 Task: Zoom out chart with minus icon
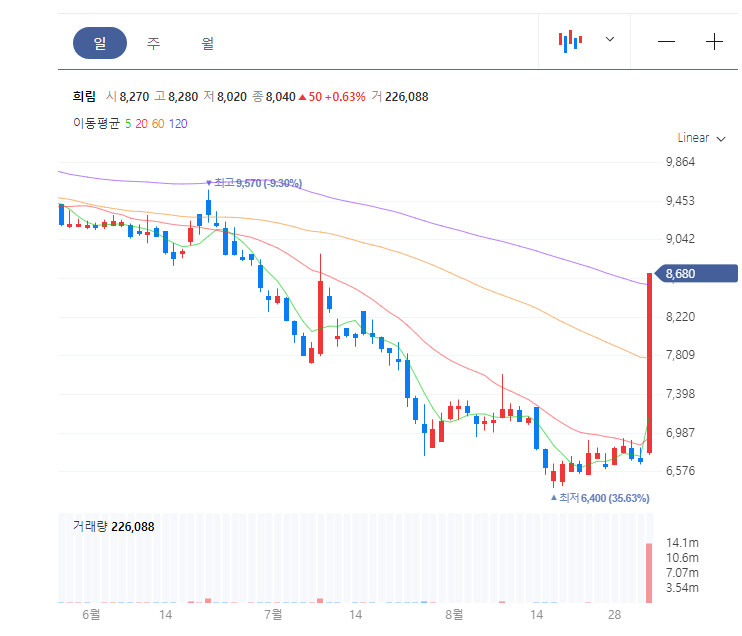(666, 42)
